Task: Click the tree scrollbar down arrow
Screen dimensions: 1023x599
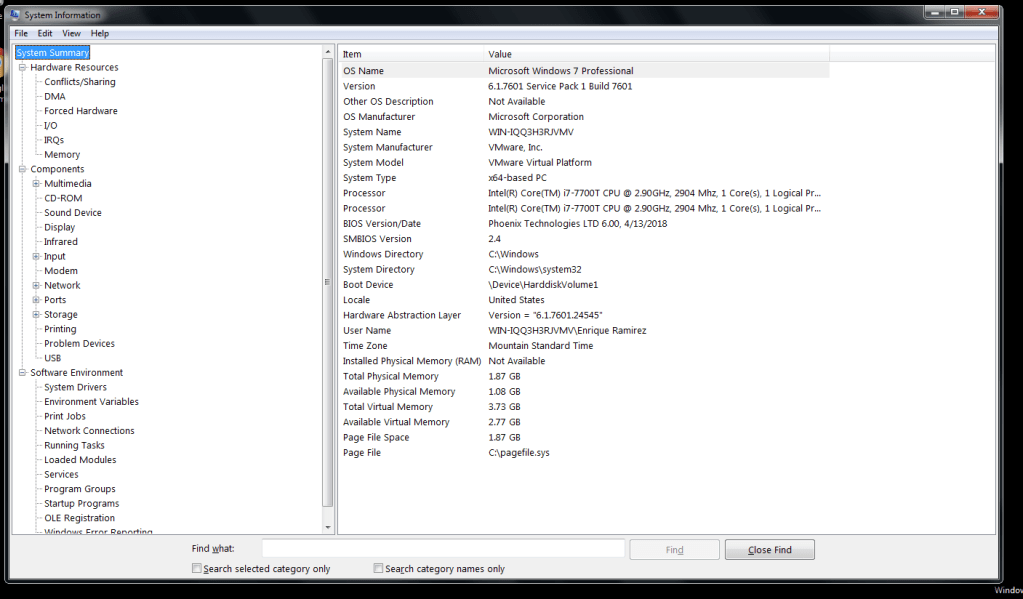Action: click(328, 527)
